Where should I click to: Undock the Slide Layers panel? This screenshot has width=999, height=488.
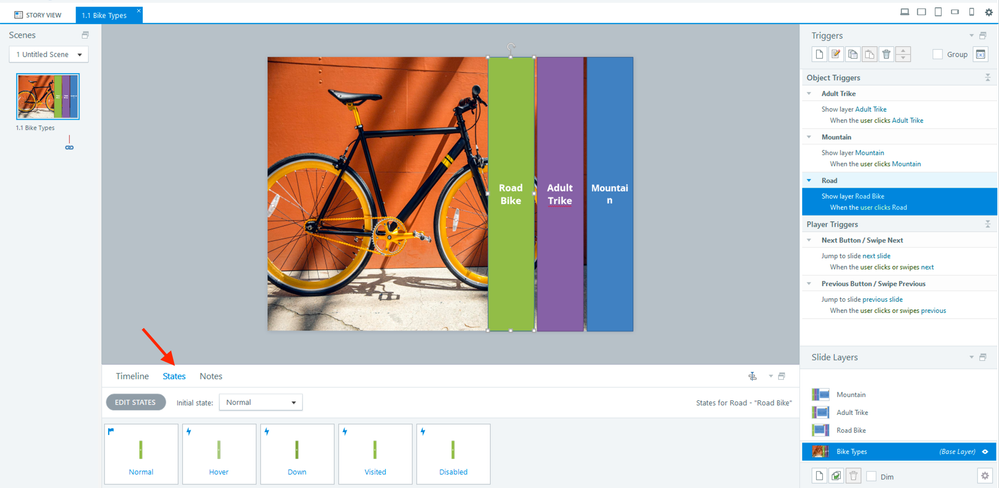point(983,357)
